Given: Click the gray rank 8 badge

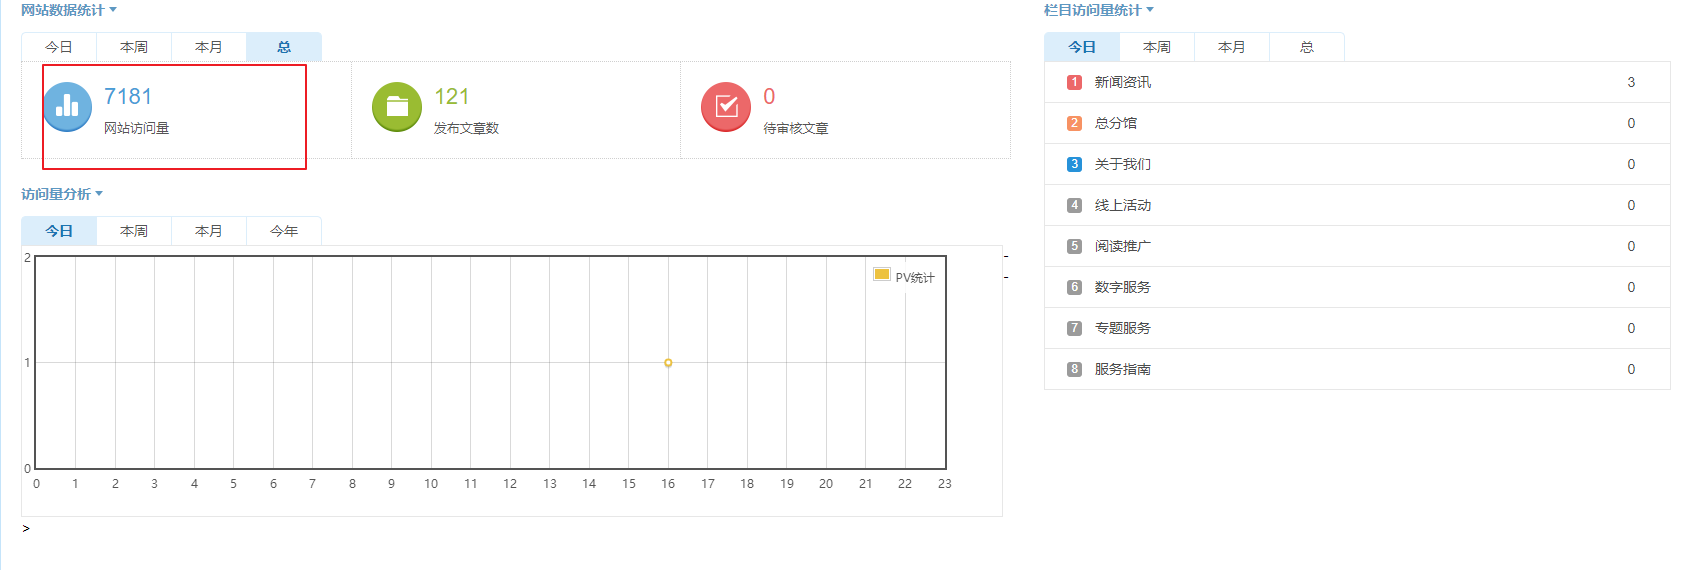Looking at the screenshot, I should point(1074,369).
